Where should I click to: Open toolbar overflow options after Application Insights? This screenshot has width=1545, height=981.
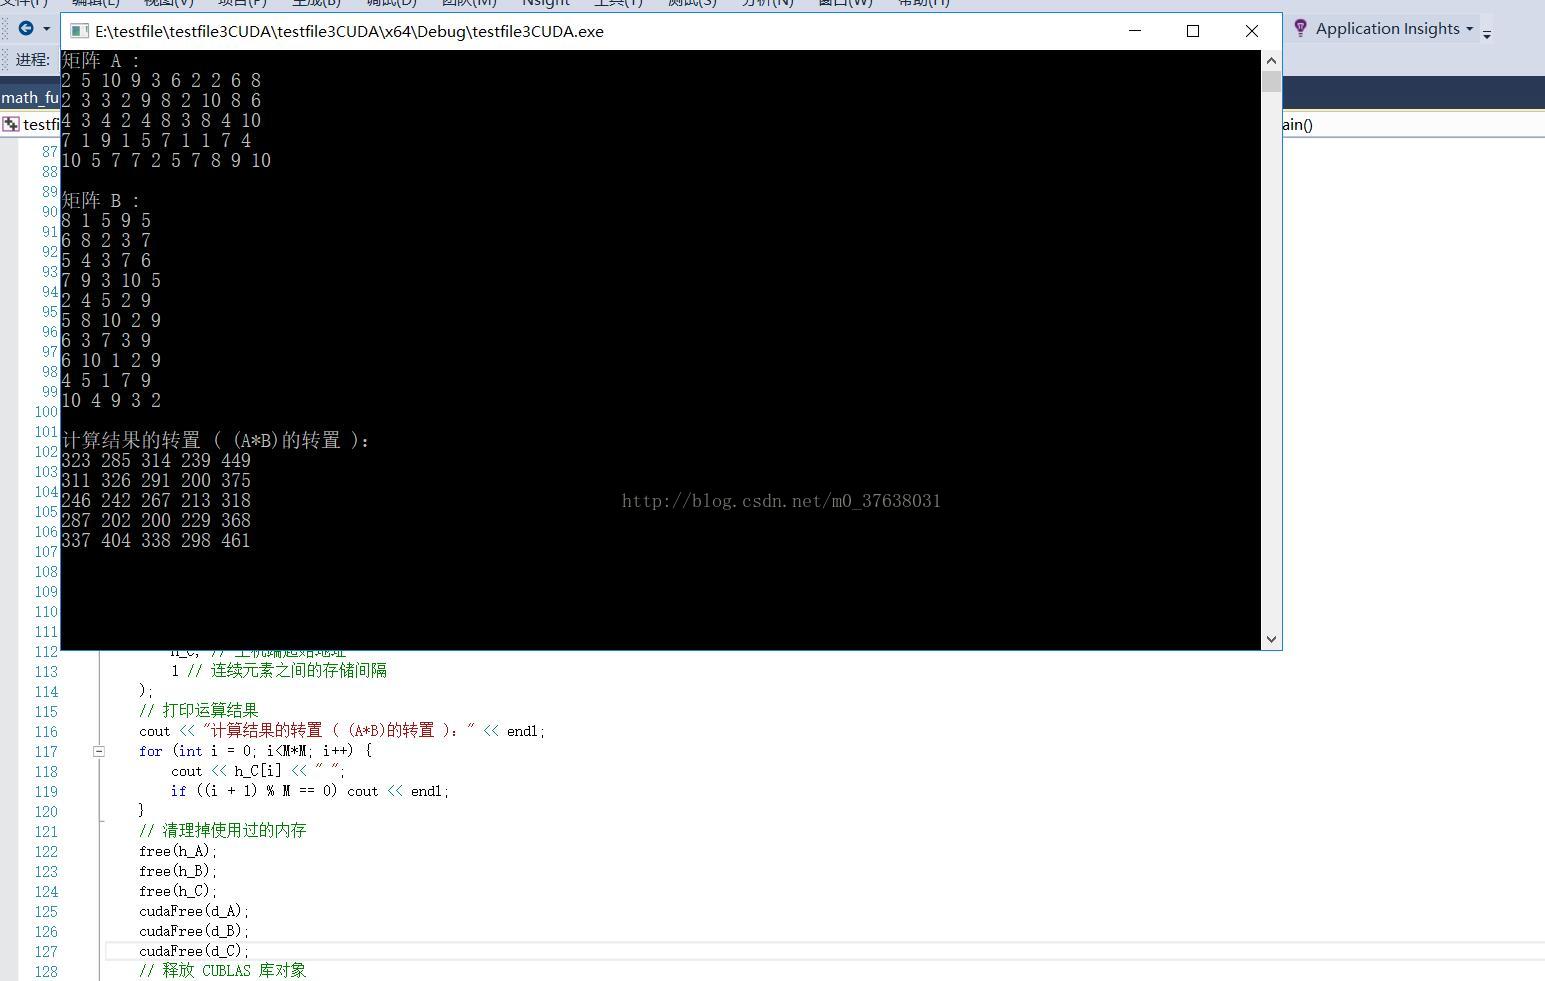coord(1487,33)
